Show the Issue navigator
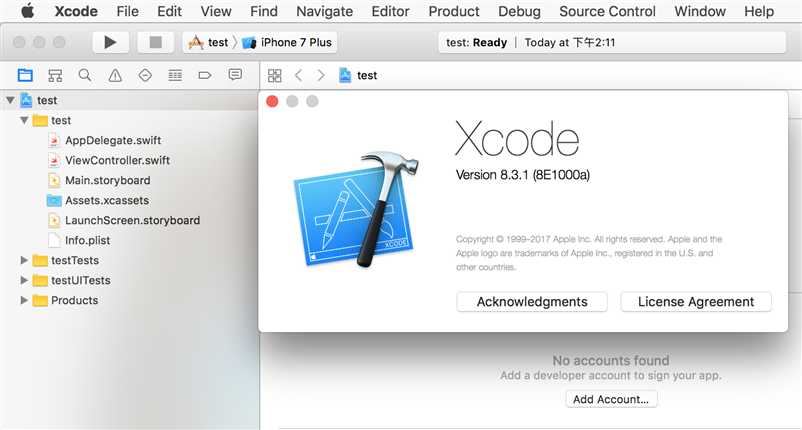The width and height of the screenshot is (802, 430). click(115, 76)
